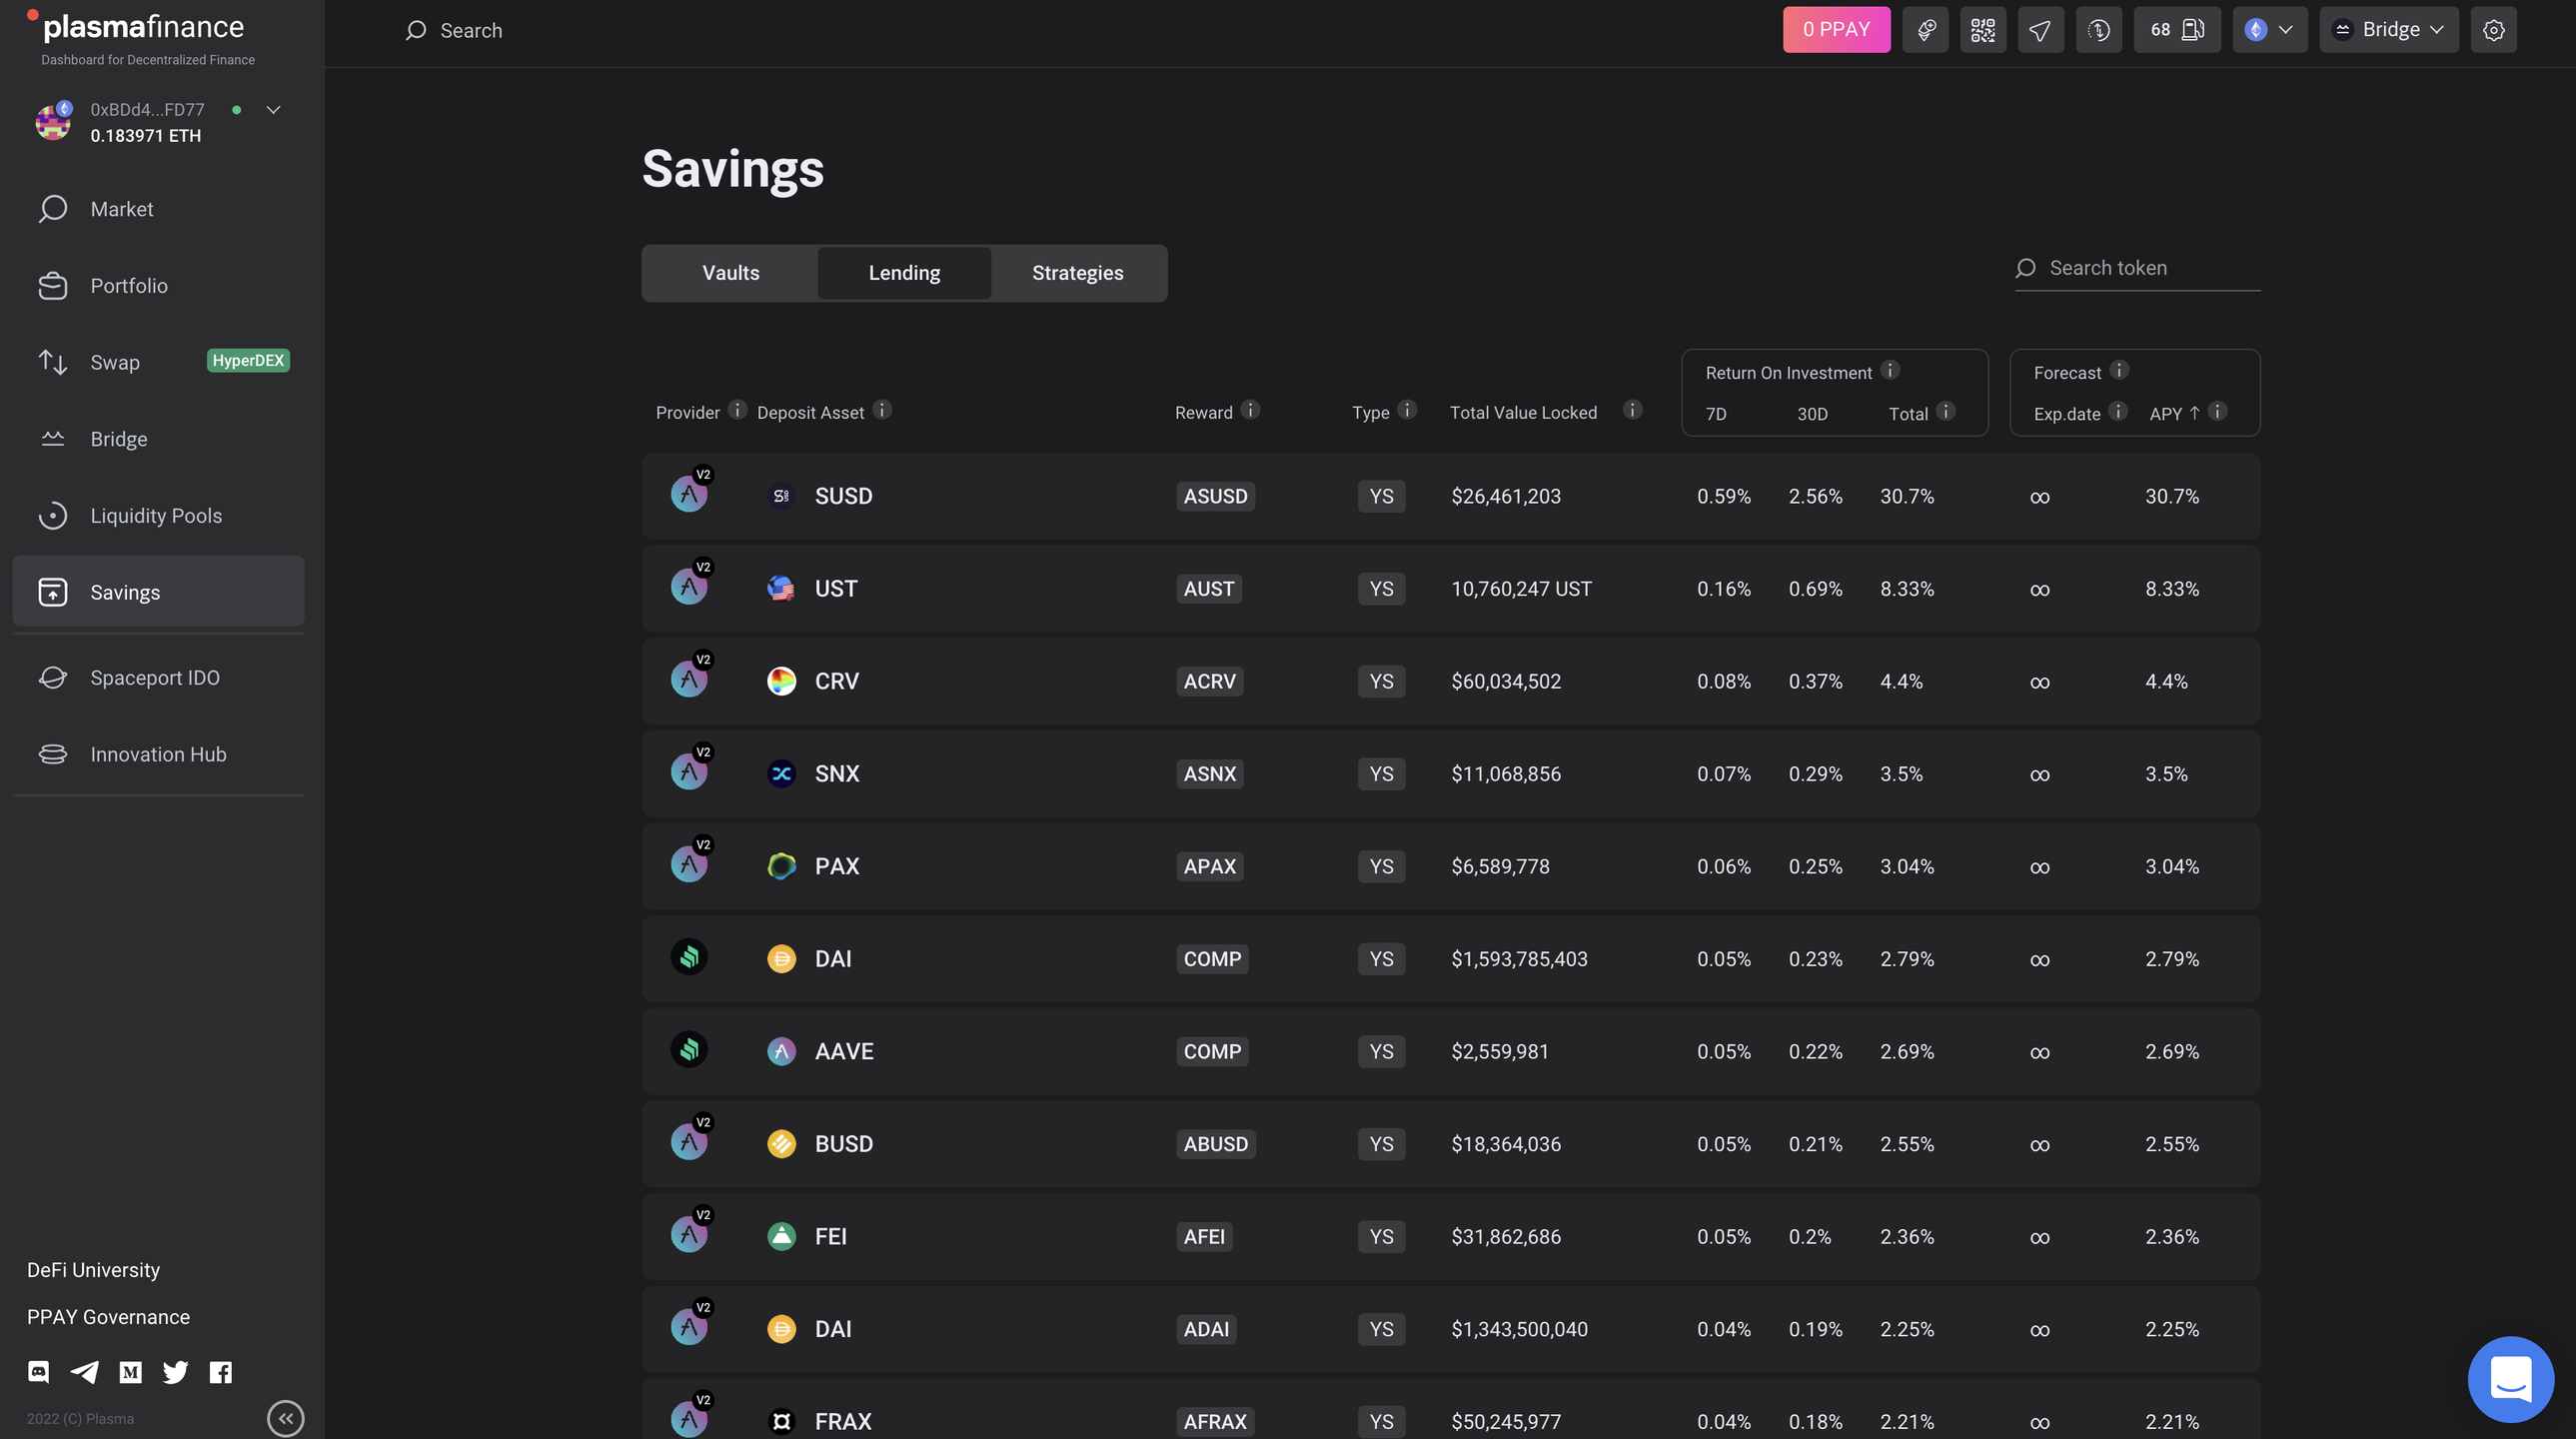Click the paper plane send icon

click(x=2040, y=30)
